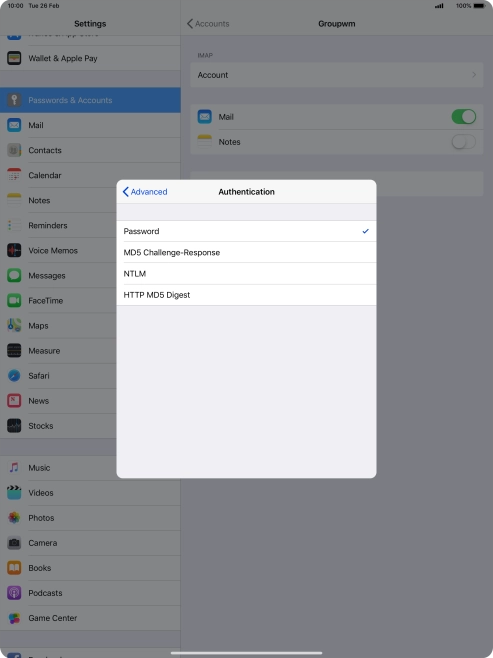Open Passwords & Accounts settings

point(90,100)
